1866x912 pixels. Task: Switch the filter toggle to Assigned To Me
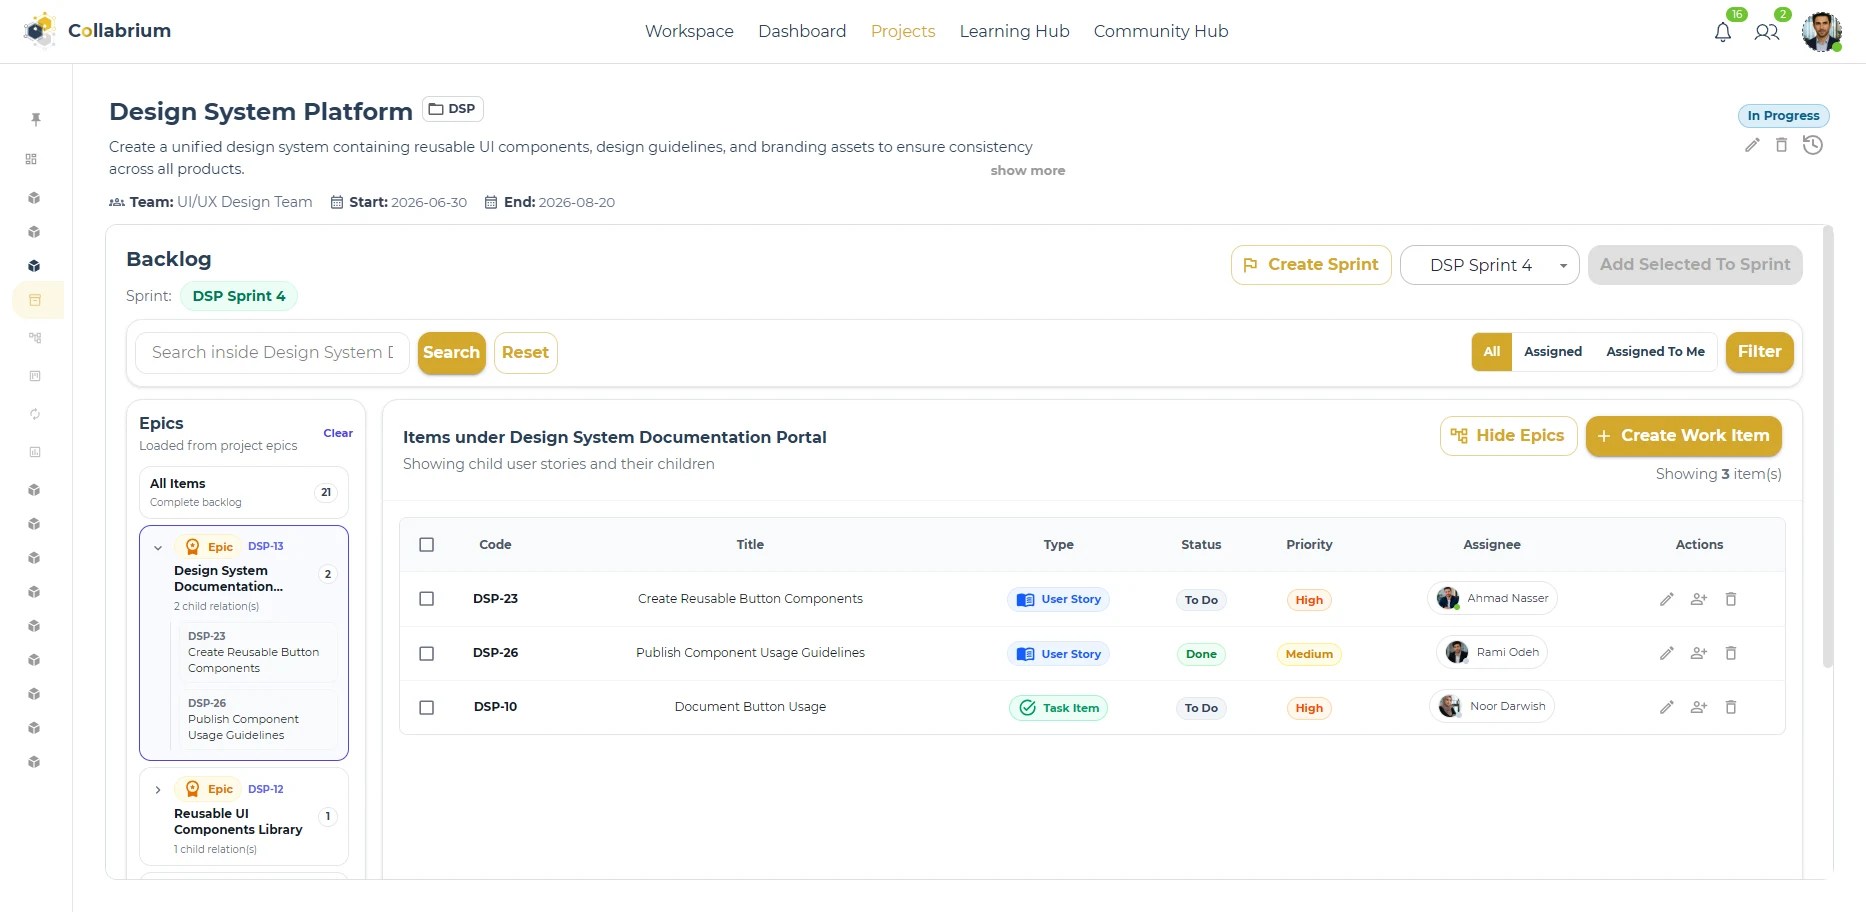tap(1656, 352)
